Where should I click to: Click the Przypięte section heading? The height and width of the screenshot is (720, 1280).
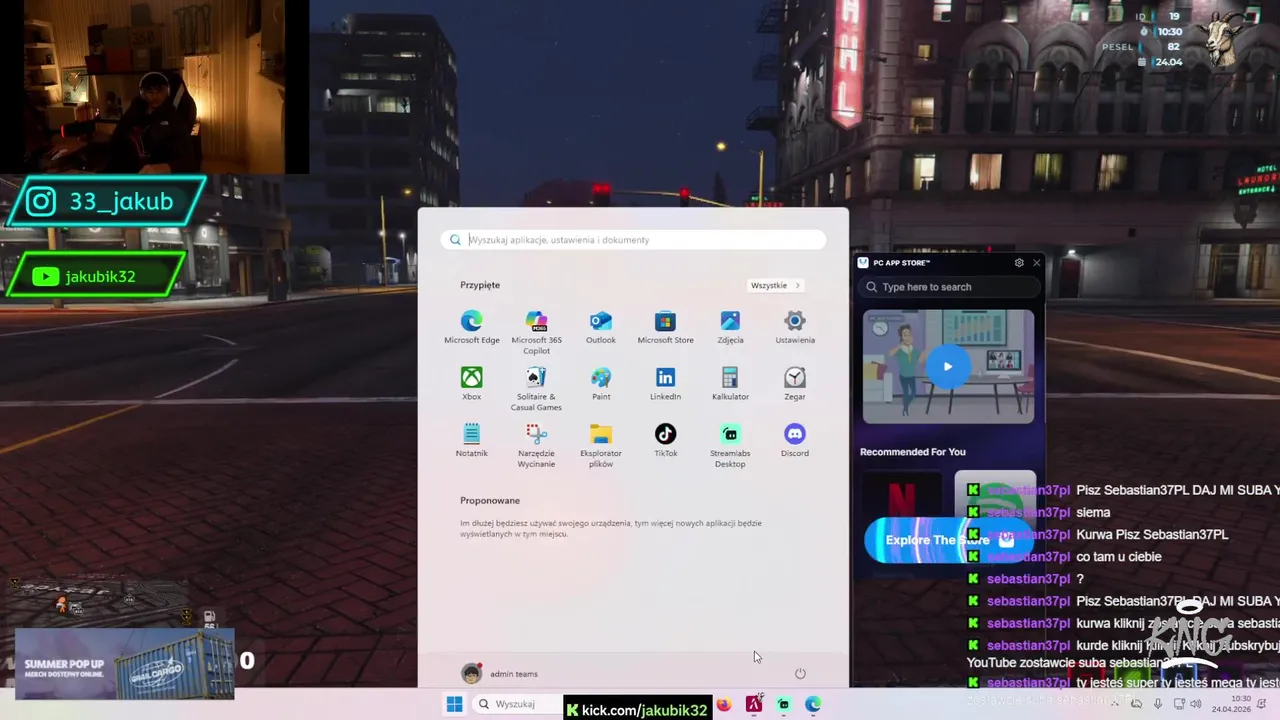(x=480, y=285)
